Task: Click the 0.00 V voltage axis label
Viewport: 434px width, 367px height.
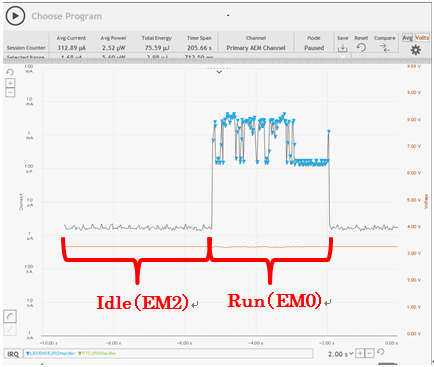Action: tap(414, 334)
